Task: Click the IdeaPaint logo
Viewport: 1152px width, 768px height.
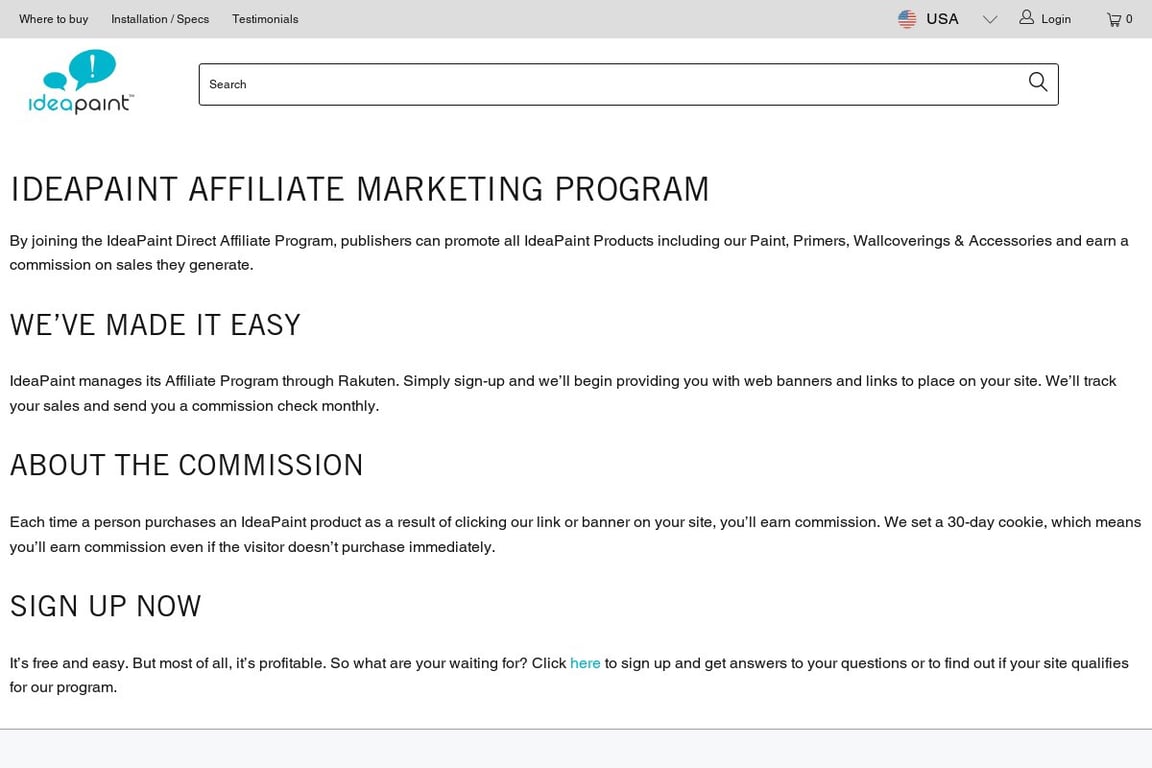Action: coord(81,82)
